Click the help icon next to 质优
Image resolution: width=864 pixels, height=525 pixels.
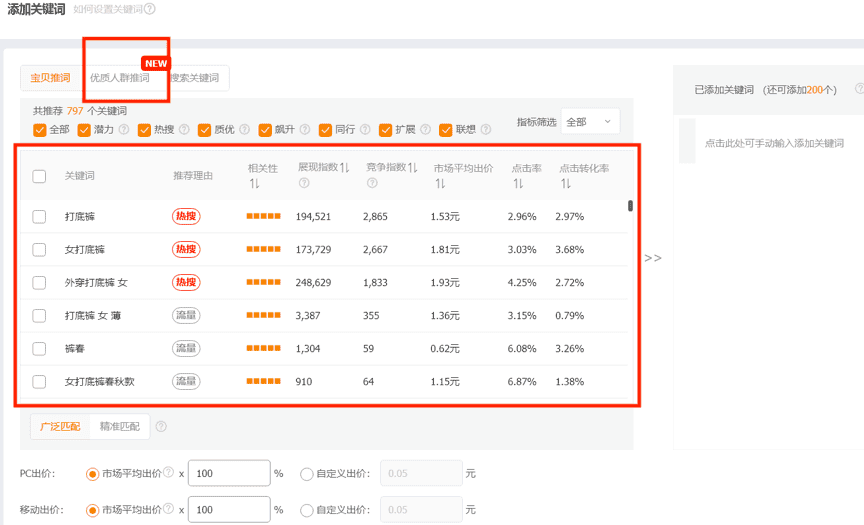point(245,129)
